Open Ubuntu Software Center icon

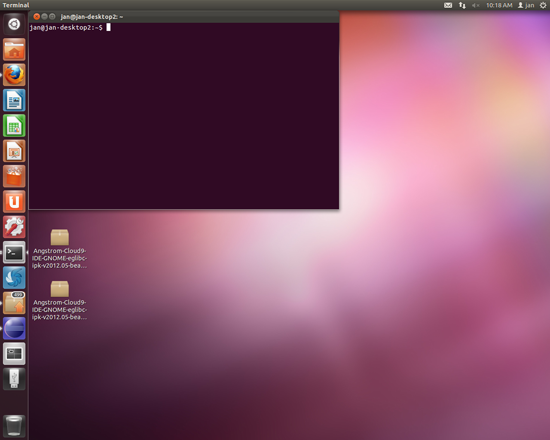pyautogui.click(x=14, y=176)
